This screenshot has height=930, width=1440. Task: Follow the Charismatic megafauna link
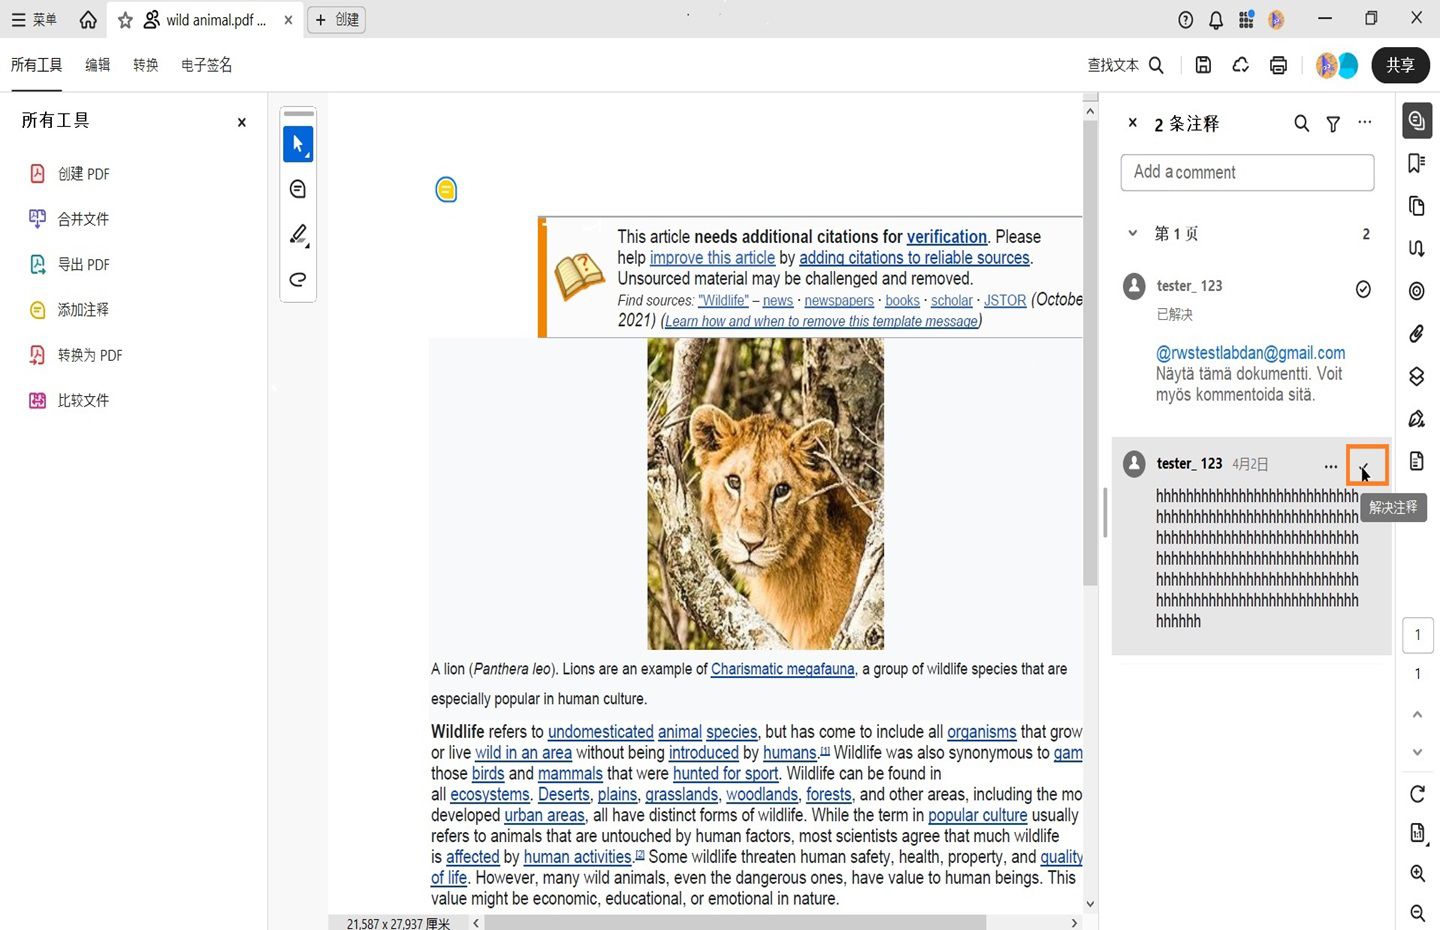coord(783,669)
